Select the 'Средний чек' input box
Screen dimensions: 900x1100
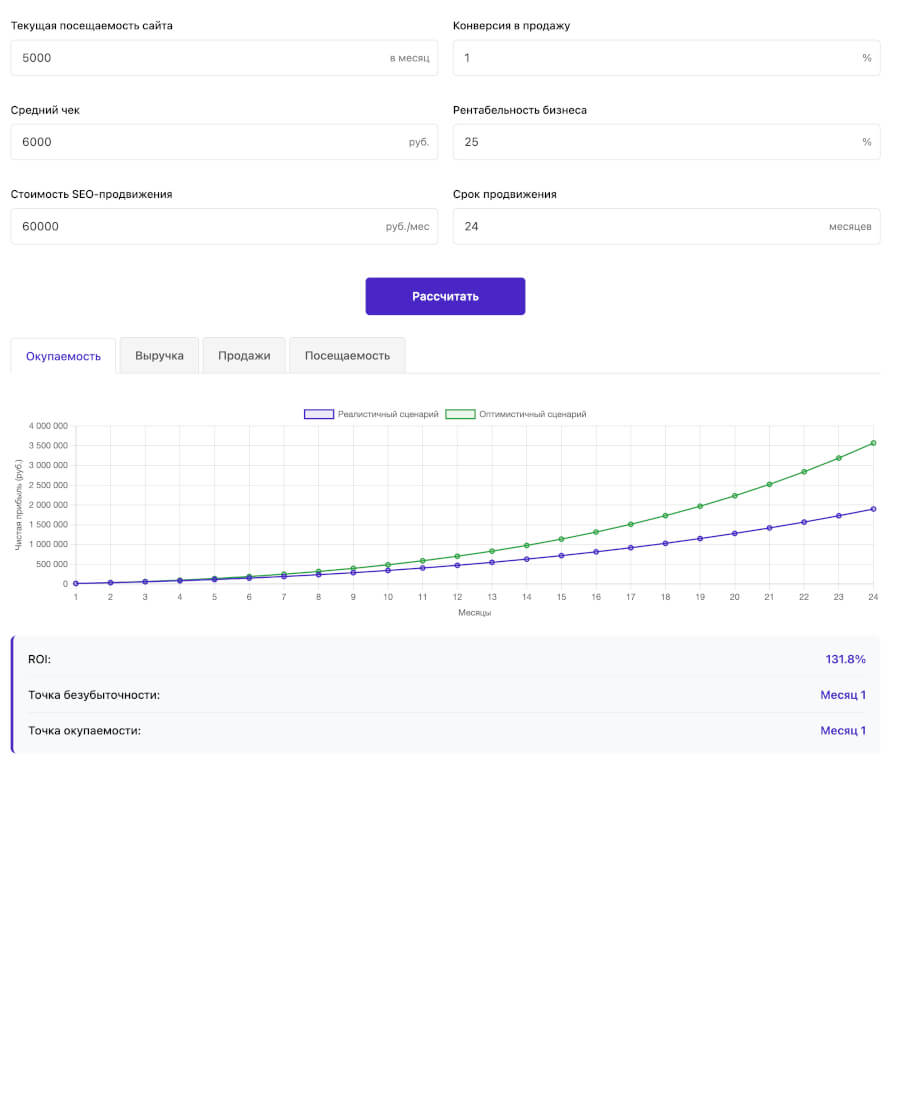coord(200,142)
